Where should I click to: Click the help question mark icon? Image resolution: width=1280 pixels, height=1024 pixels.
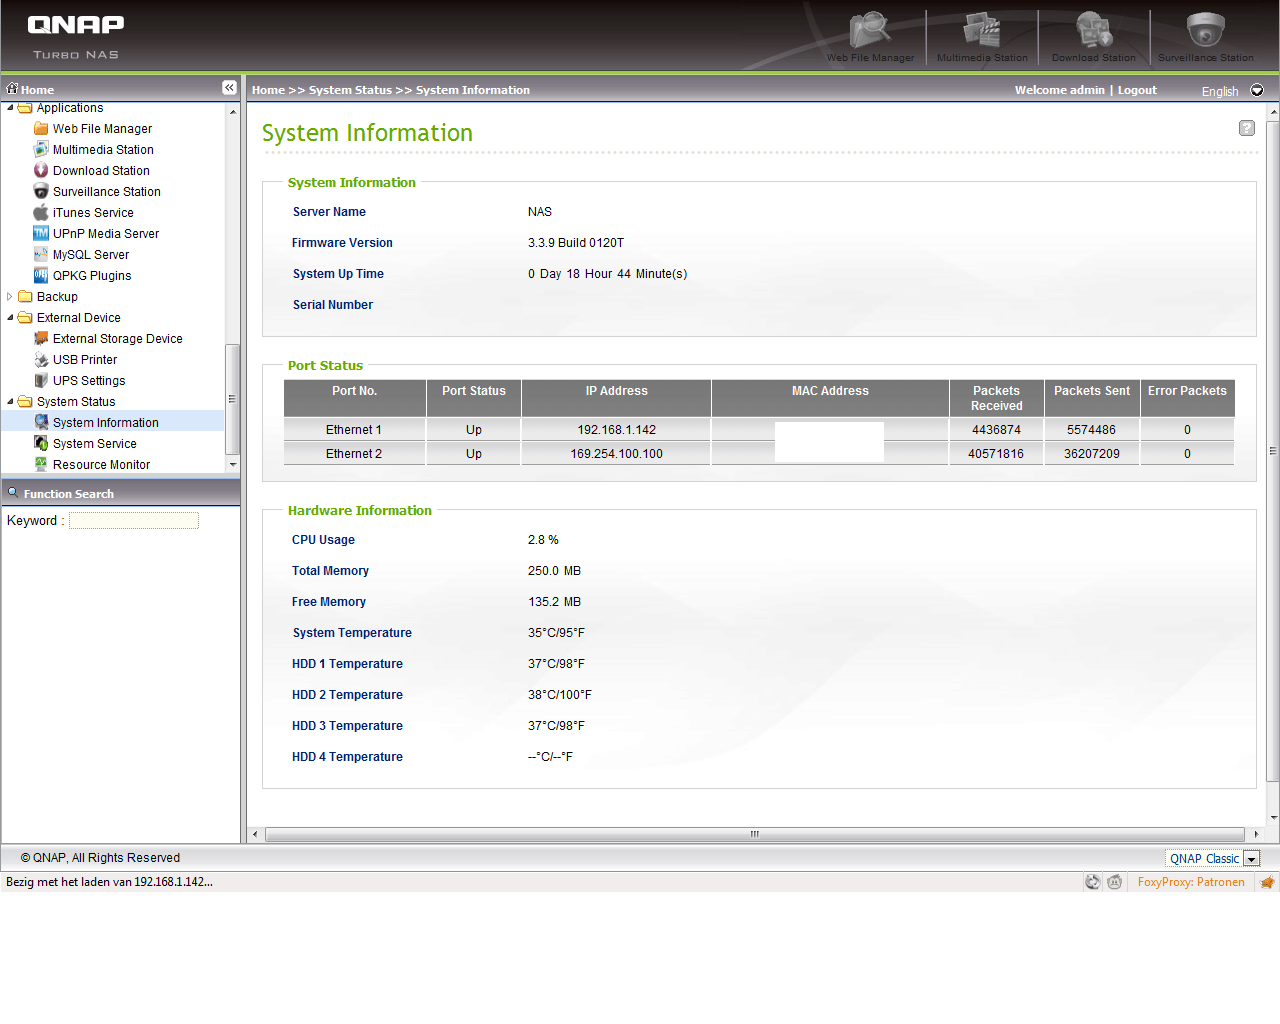[x=1247, y=128]
